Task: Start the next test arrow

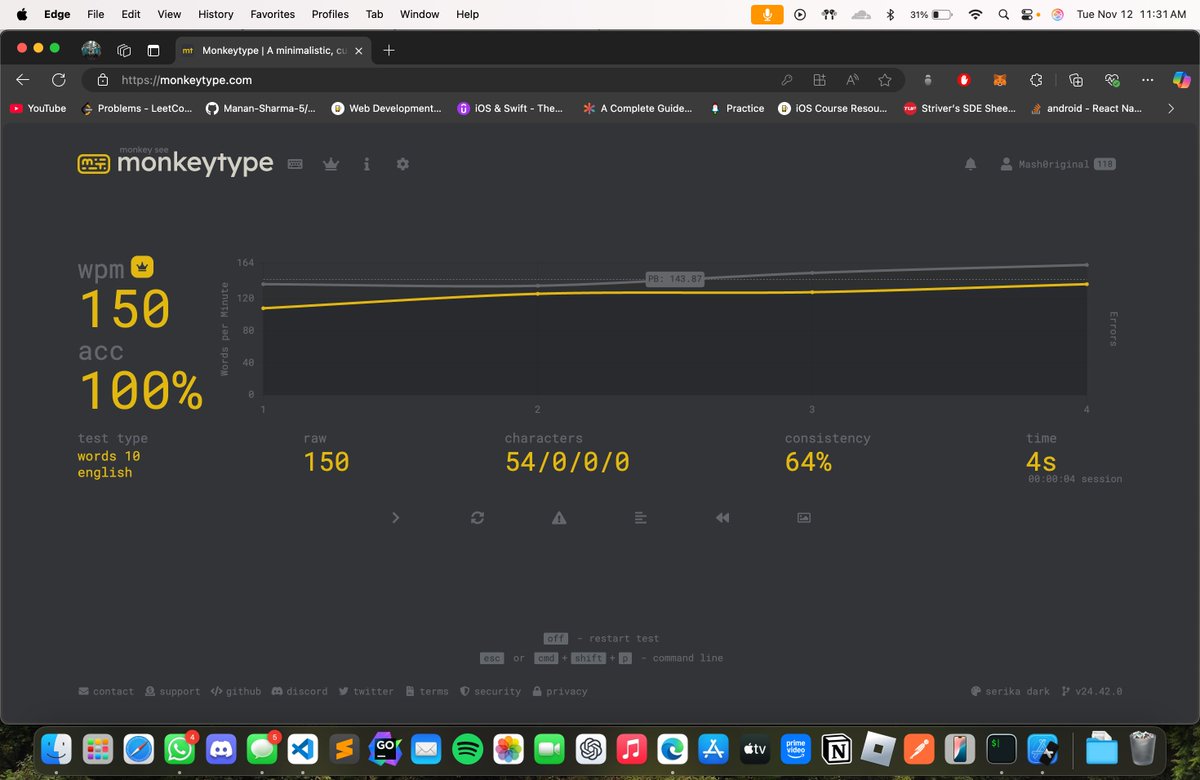Action: (396, 517)
